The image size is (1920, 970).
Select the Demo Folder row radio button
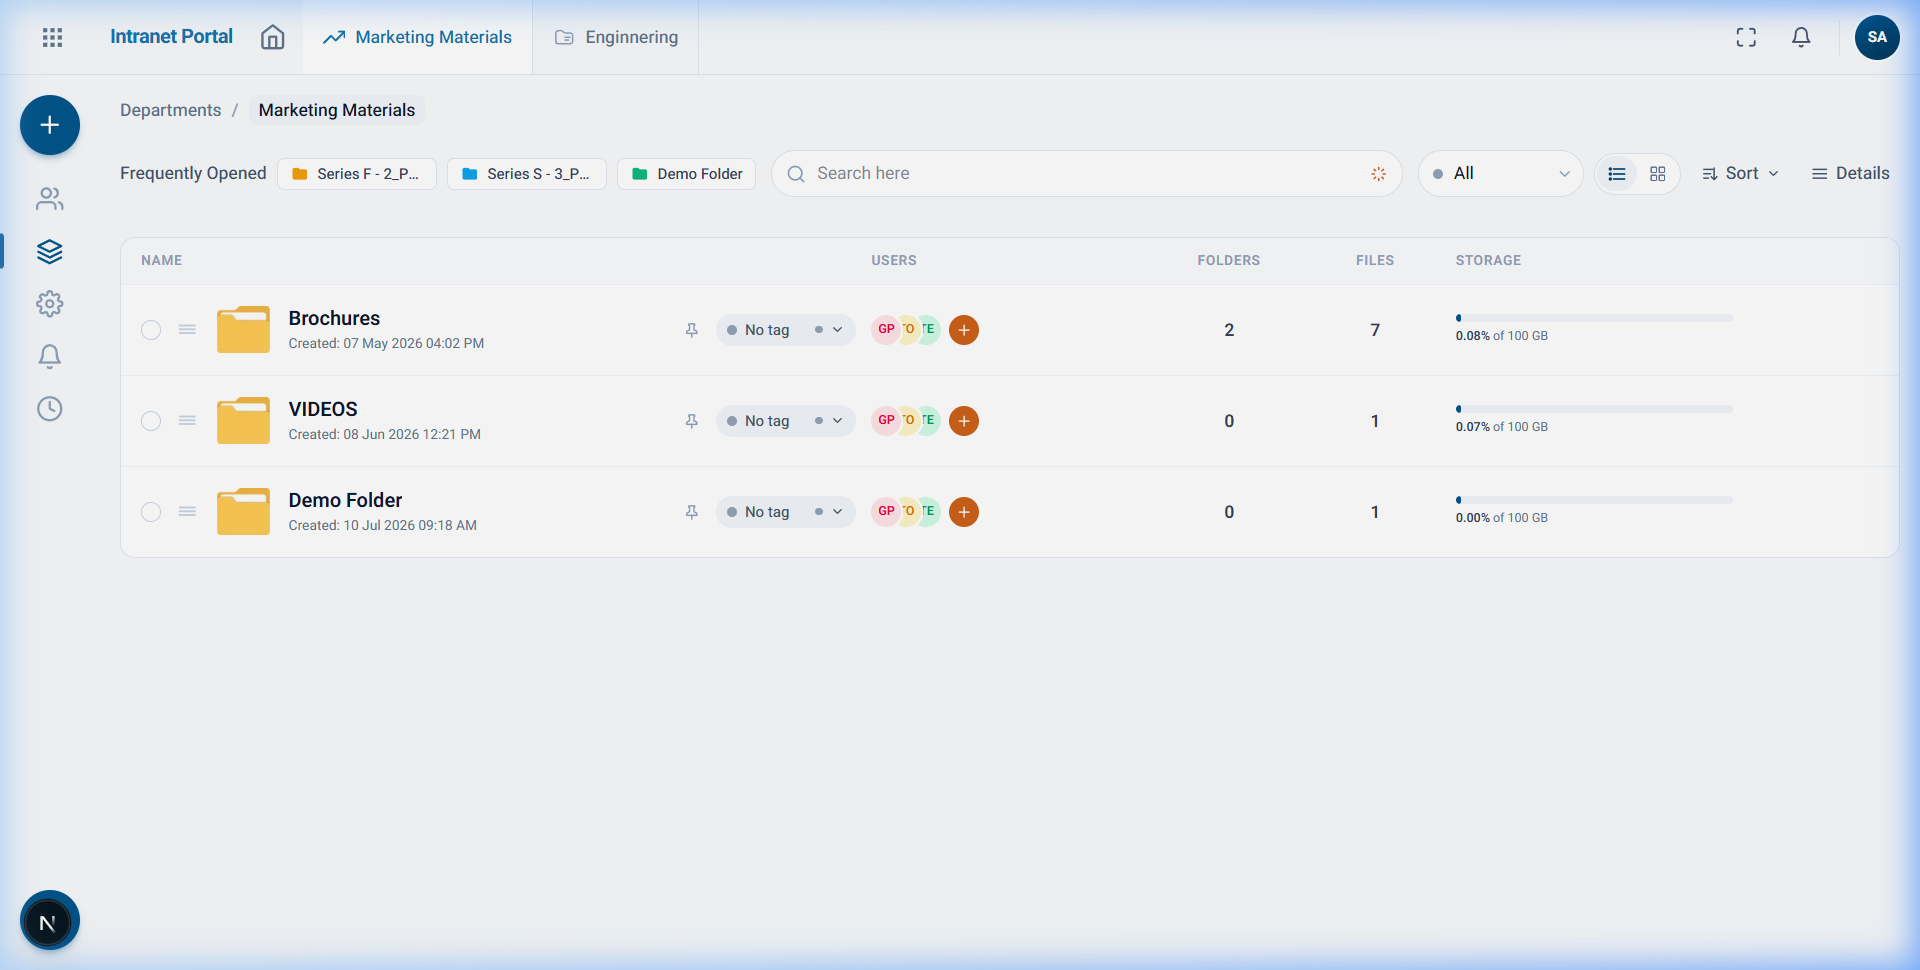(x=151, y=512)
